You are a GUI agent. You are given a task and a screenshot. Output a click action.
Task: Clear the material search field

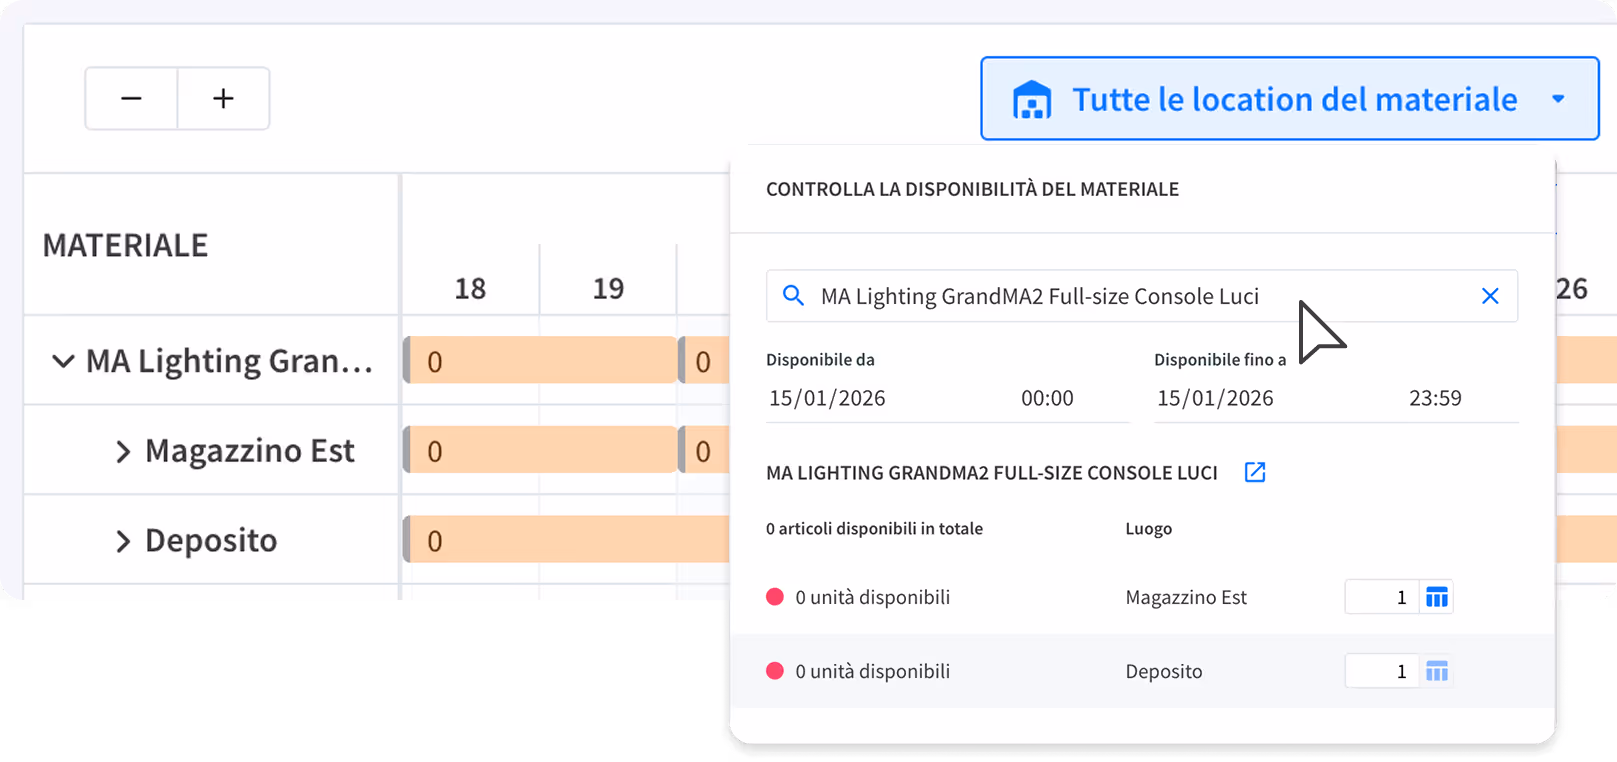tap(1490, 296)
